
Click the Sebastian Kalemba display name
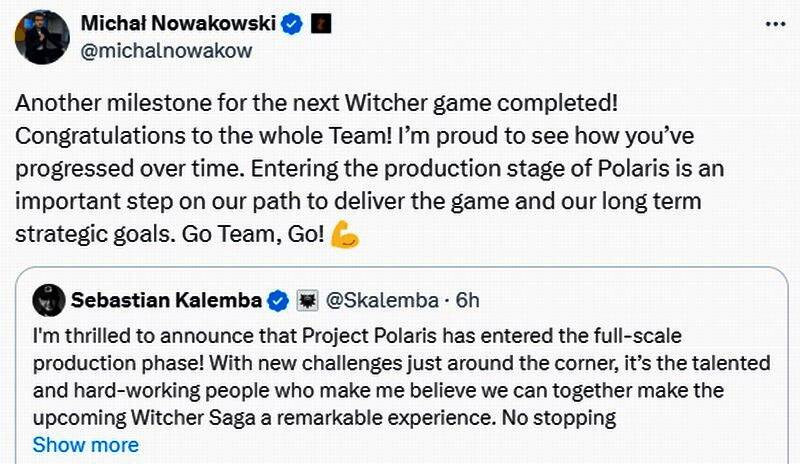coord(166,300)
